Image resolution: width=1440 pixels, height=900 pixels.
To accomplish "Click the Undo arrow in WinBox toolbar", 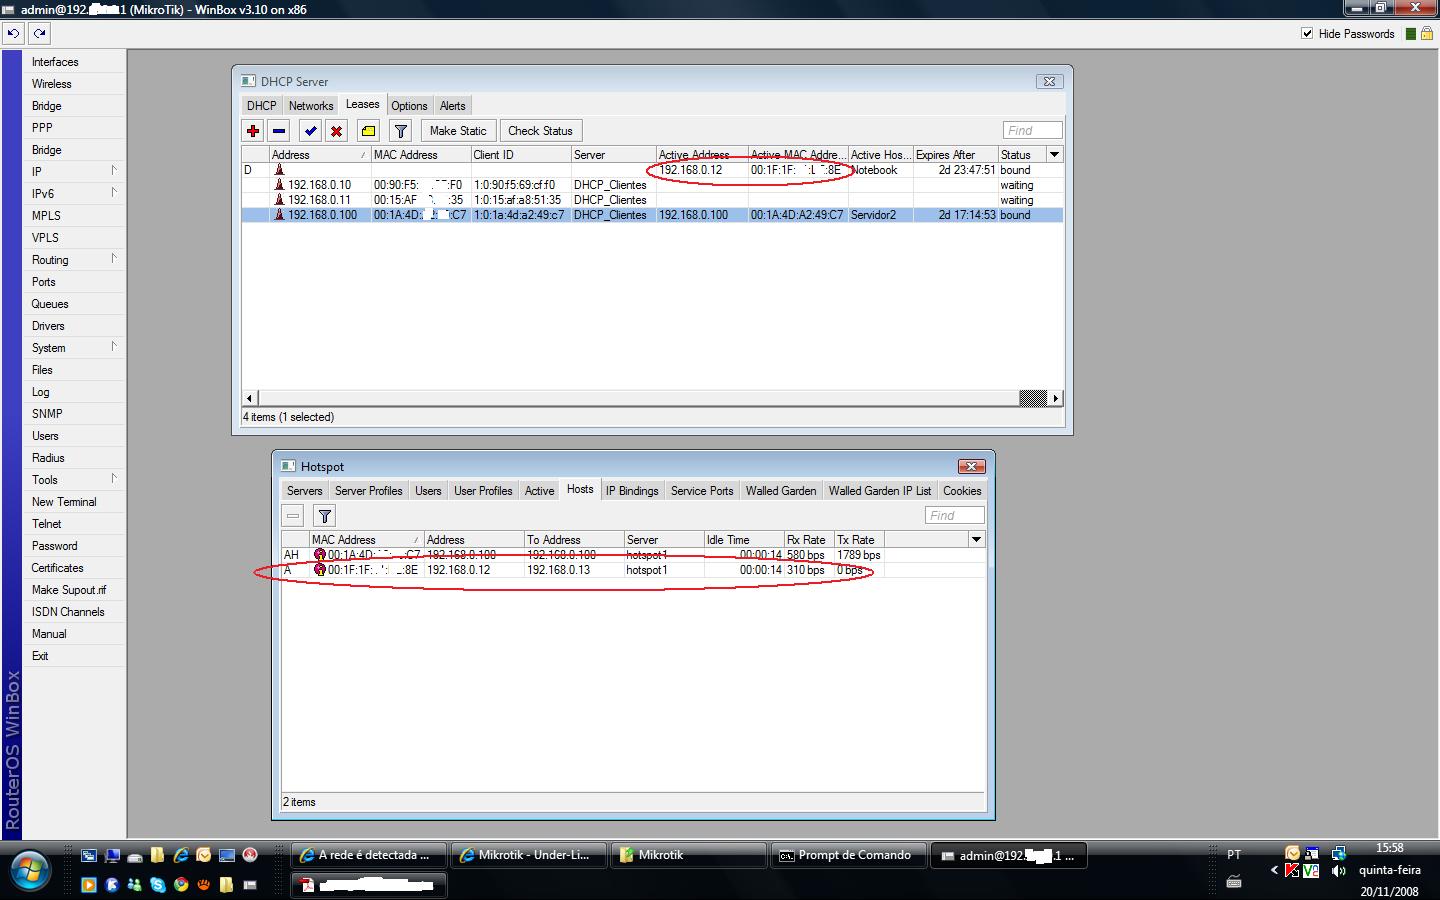I will (x=13, y=33).
